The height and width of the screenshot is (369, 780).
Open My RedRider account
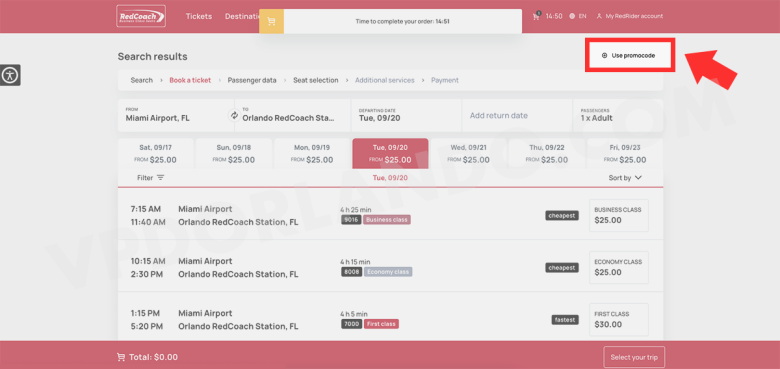pyautogui.click(x=630, y=16)
